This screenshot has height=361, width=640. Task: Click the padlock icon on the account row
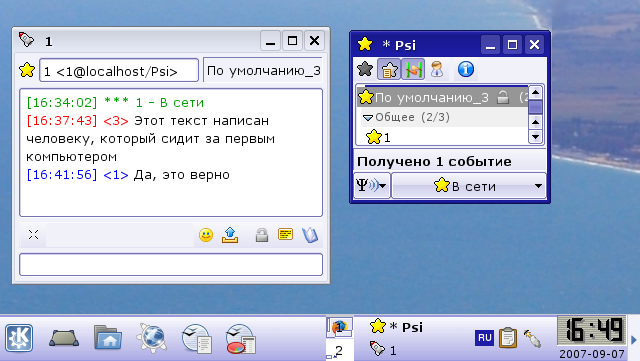point(503,97)
